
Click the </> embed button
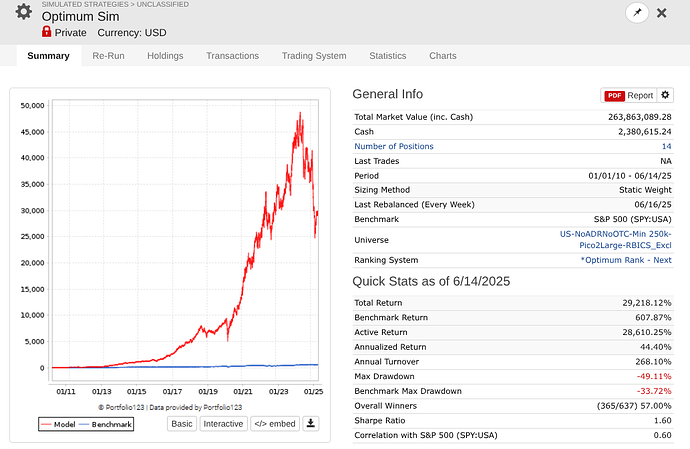click(x=275, y=423)
